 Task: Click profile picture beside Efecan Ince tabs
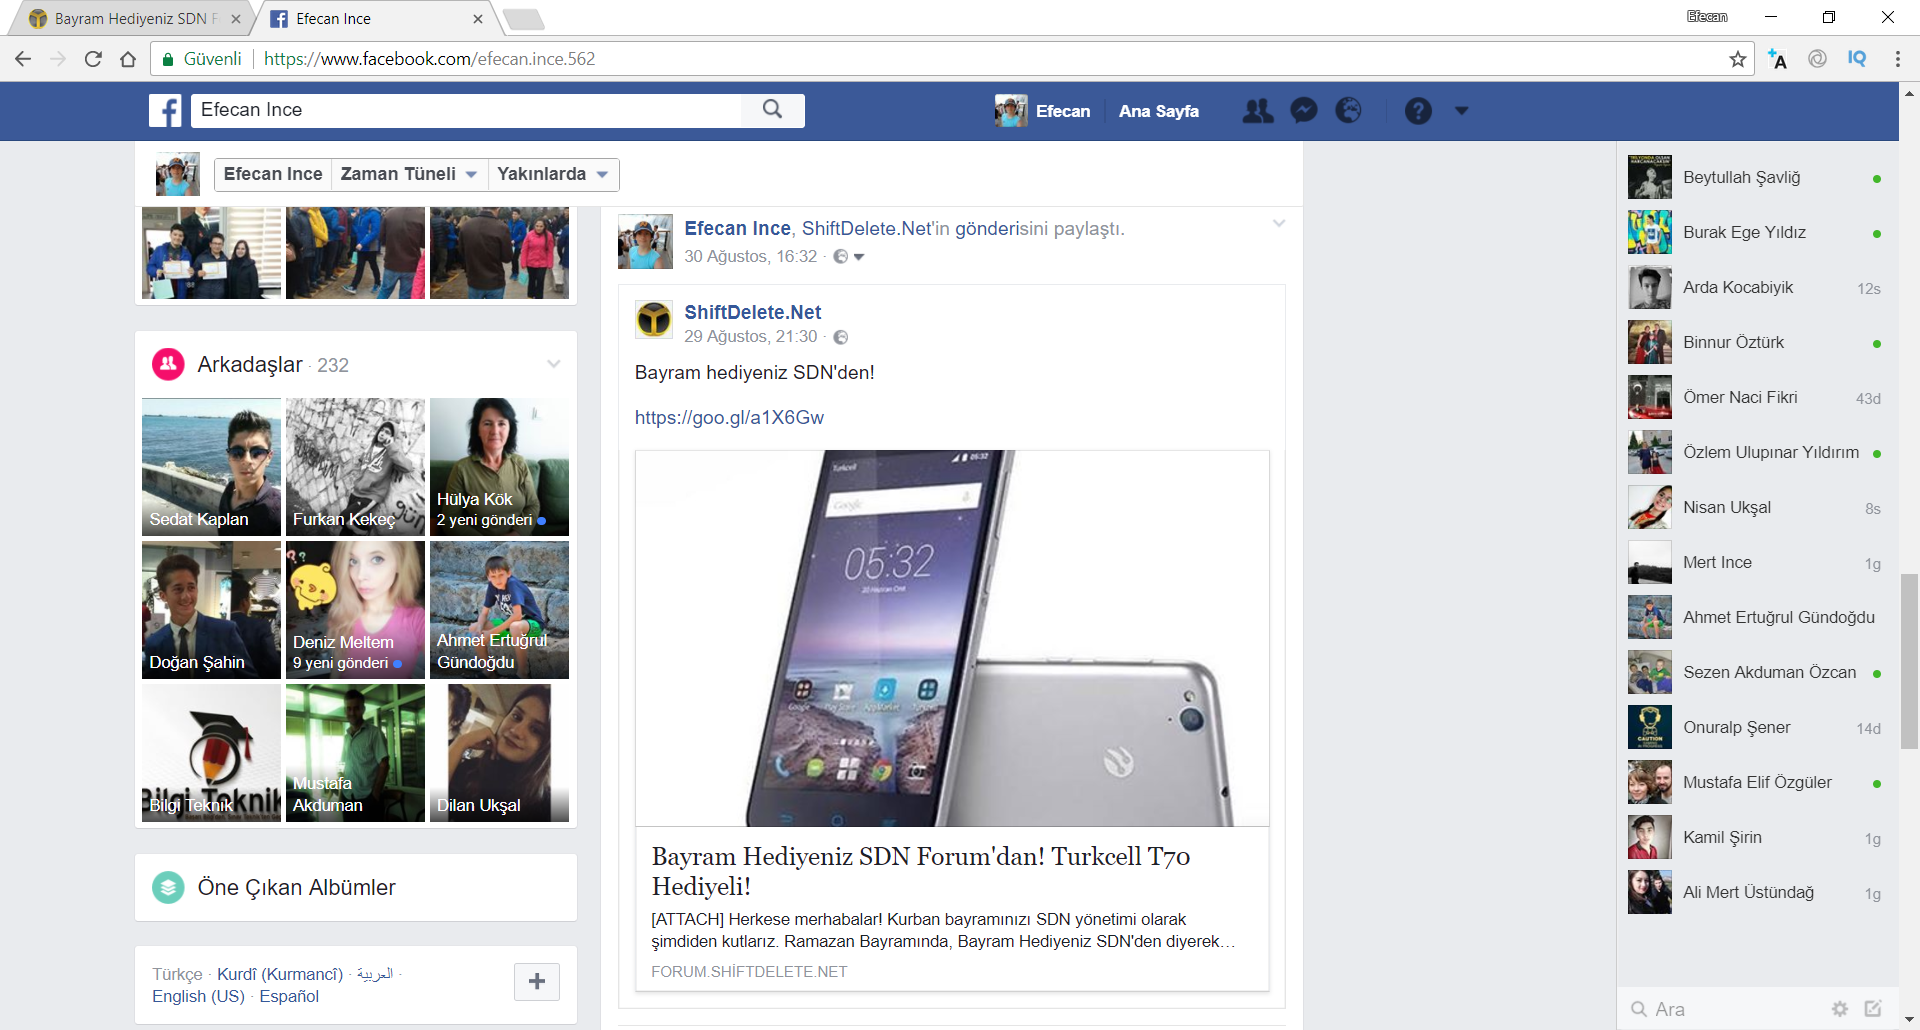(x=178, y=174)
